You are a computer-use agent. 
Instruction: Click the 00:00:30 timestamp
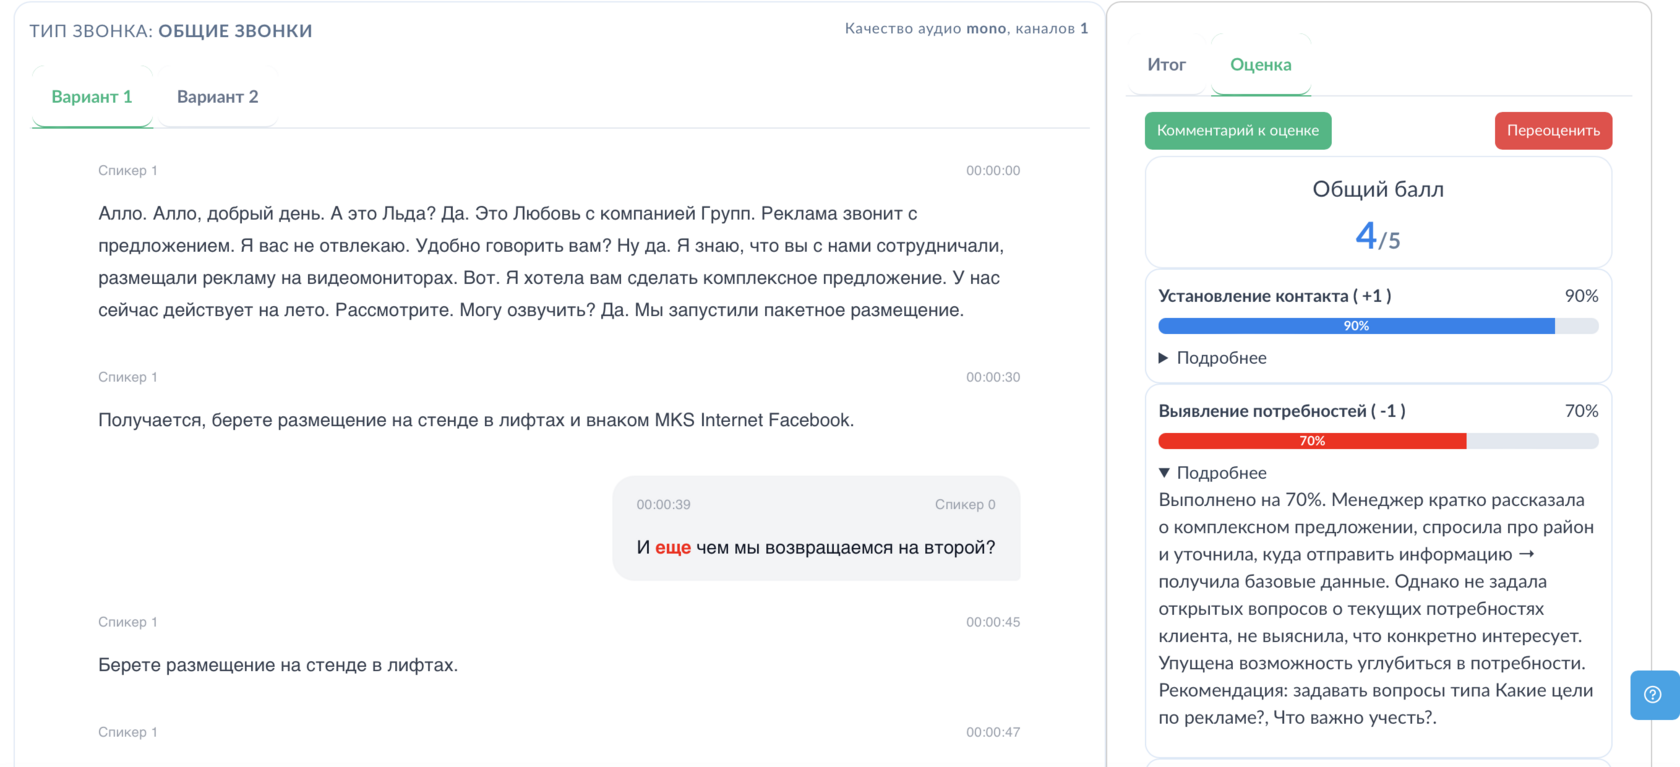pyautogui.click(x=993, y=377)
